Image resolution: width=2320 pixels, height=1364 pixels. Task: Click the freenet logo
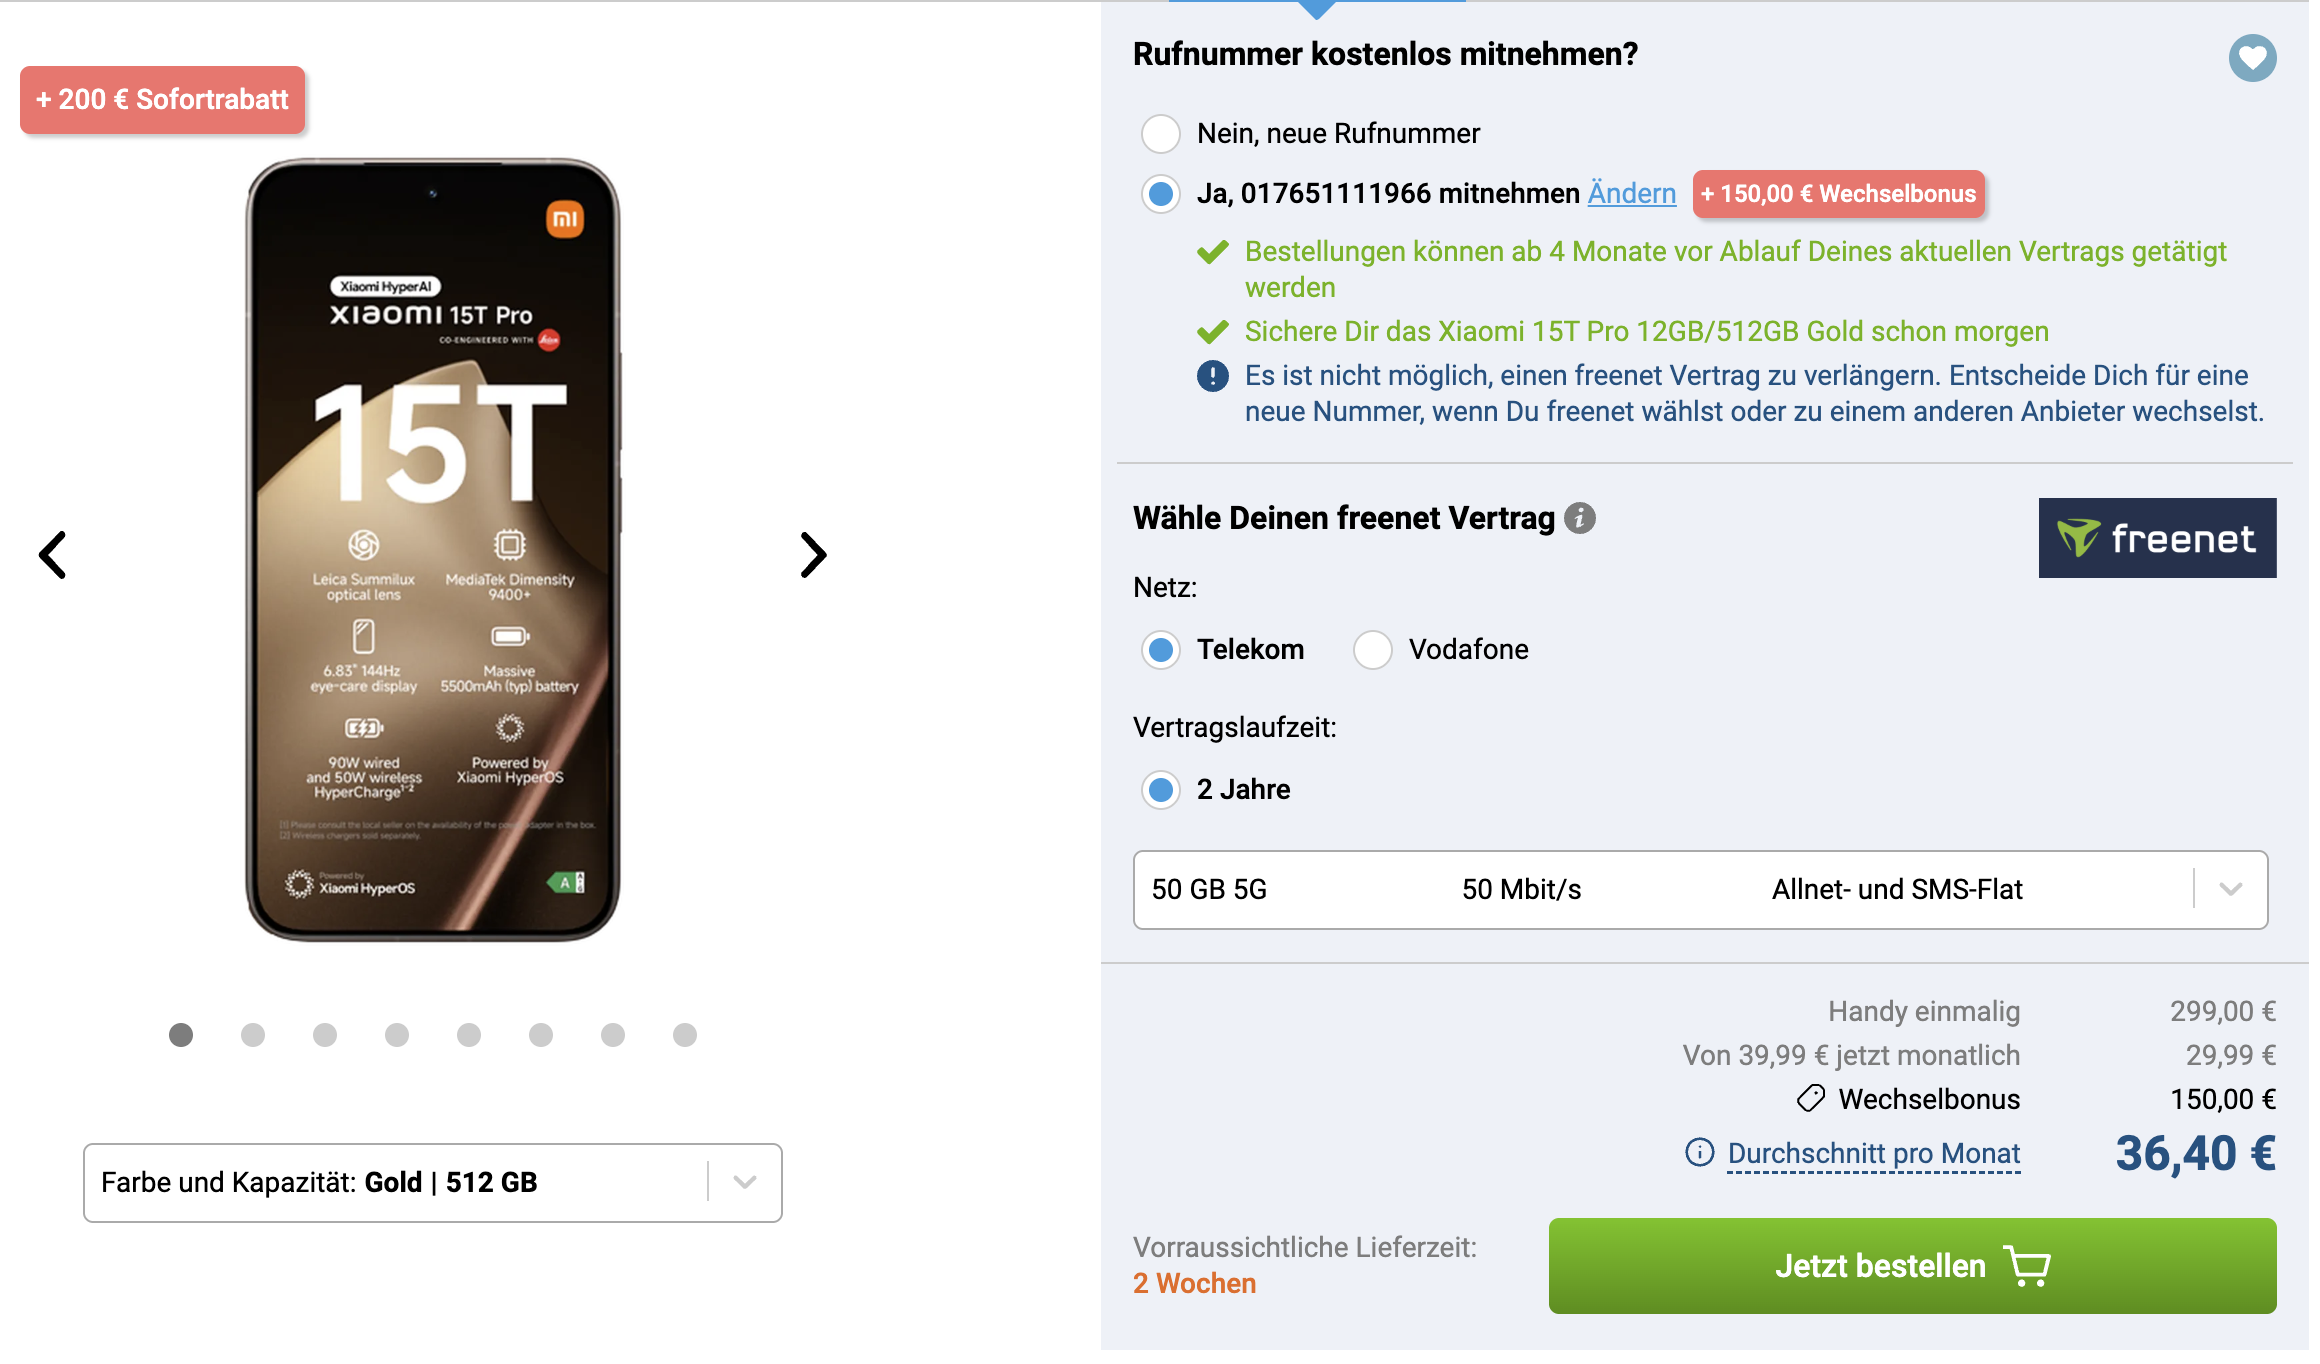coord(2157,538)
